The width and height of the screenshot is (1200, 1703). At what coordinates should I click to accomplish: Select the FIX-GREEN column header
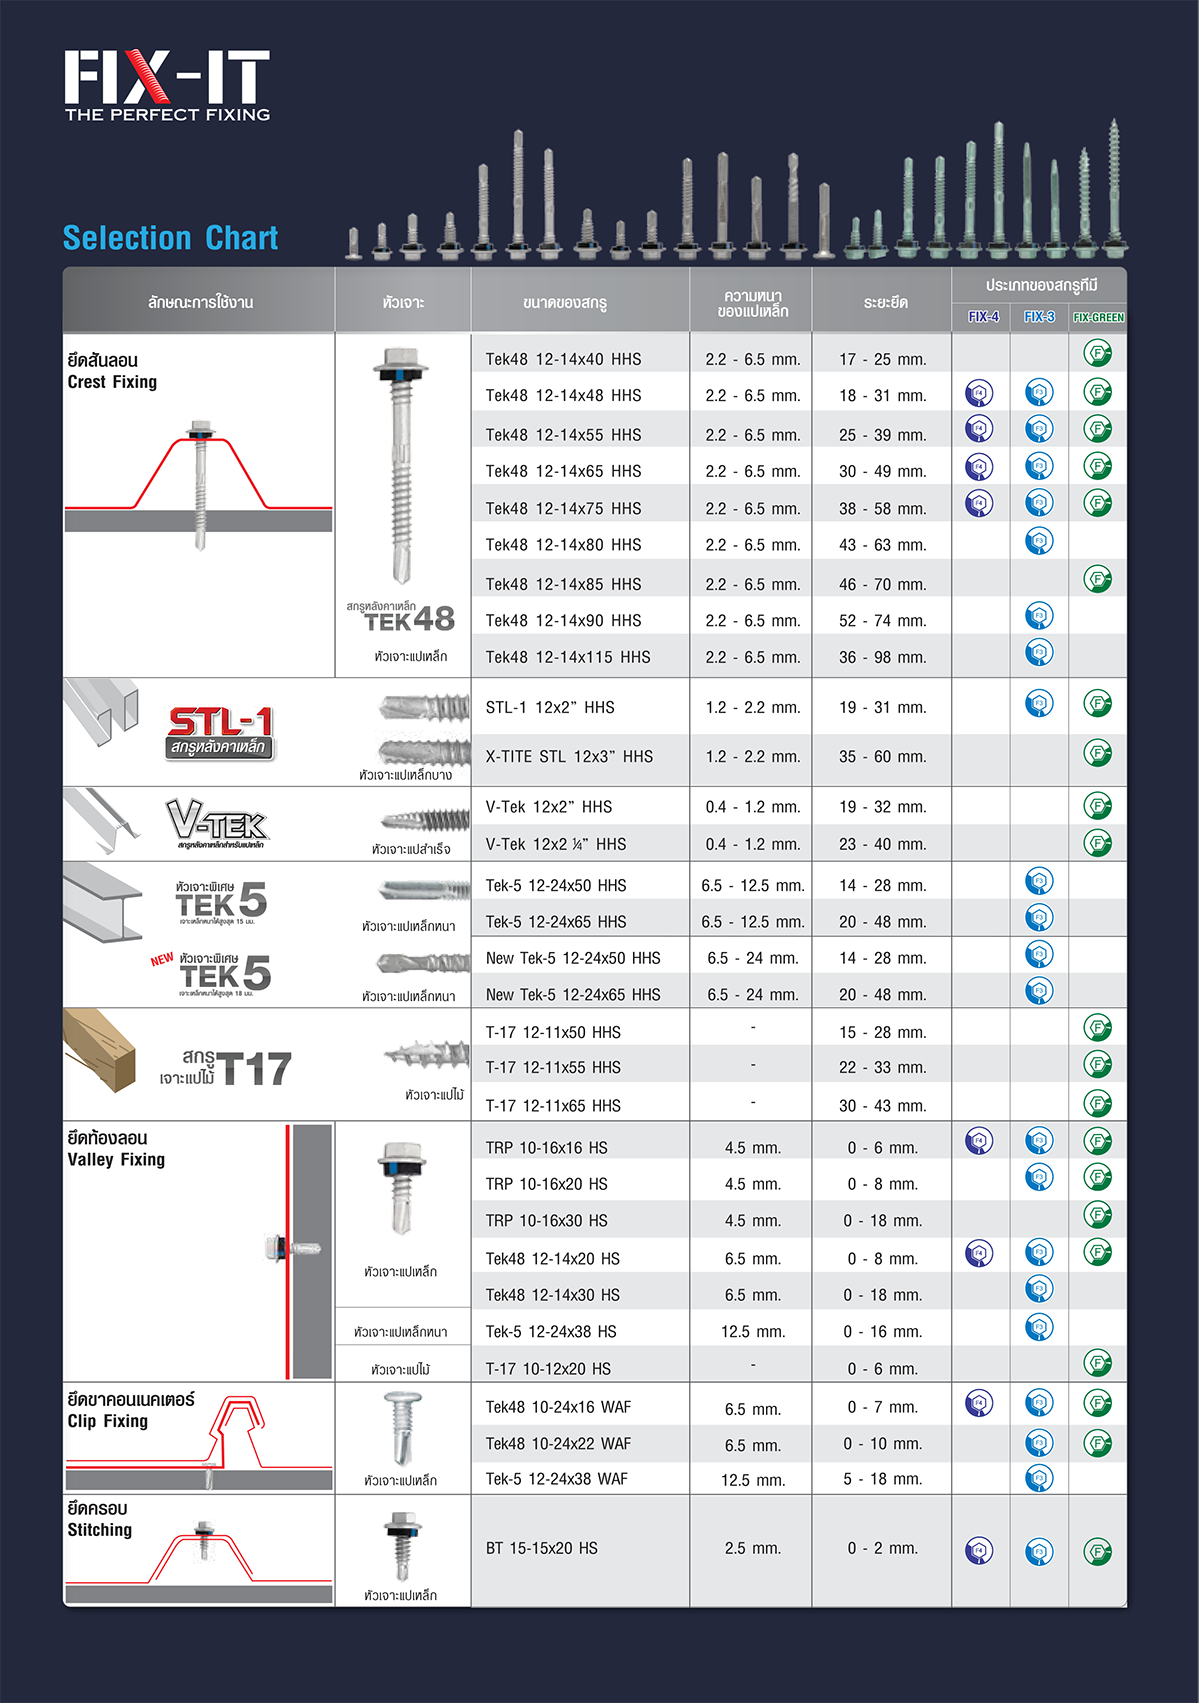click(x=1098, y=318)
